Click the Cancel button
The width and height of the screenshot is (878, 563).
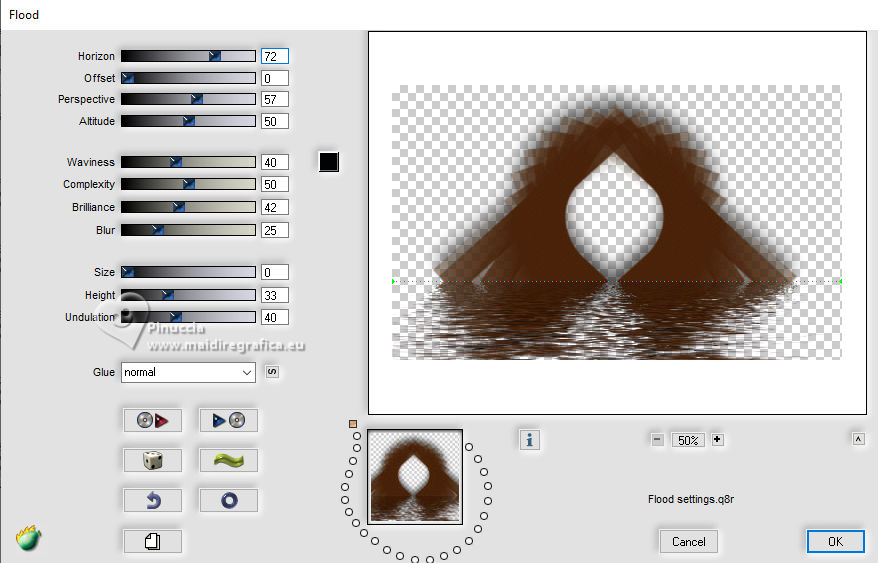tap(689, 542)
